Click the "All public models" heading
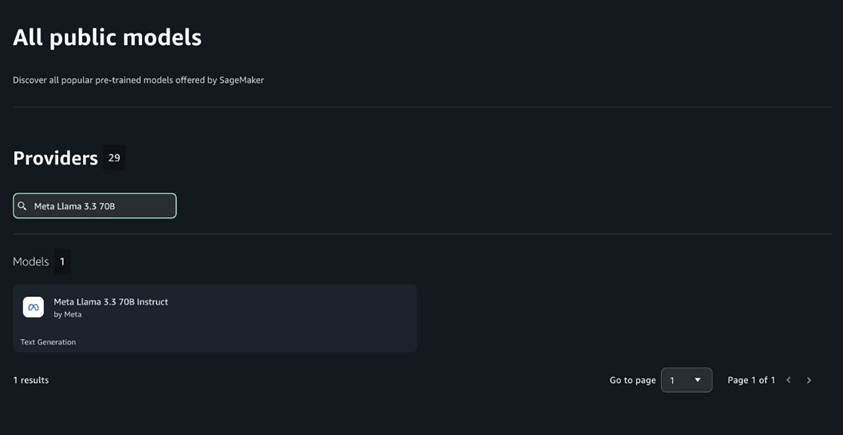This screenshot has width=843, height=435. [107, 38]
